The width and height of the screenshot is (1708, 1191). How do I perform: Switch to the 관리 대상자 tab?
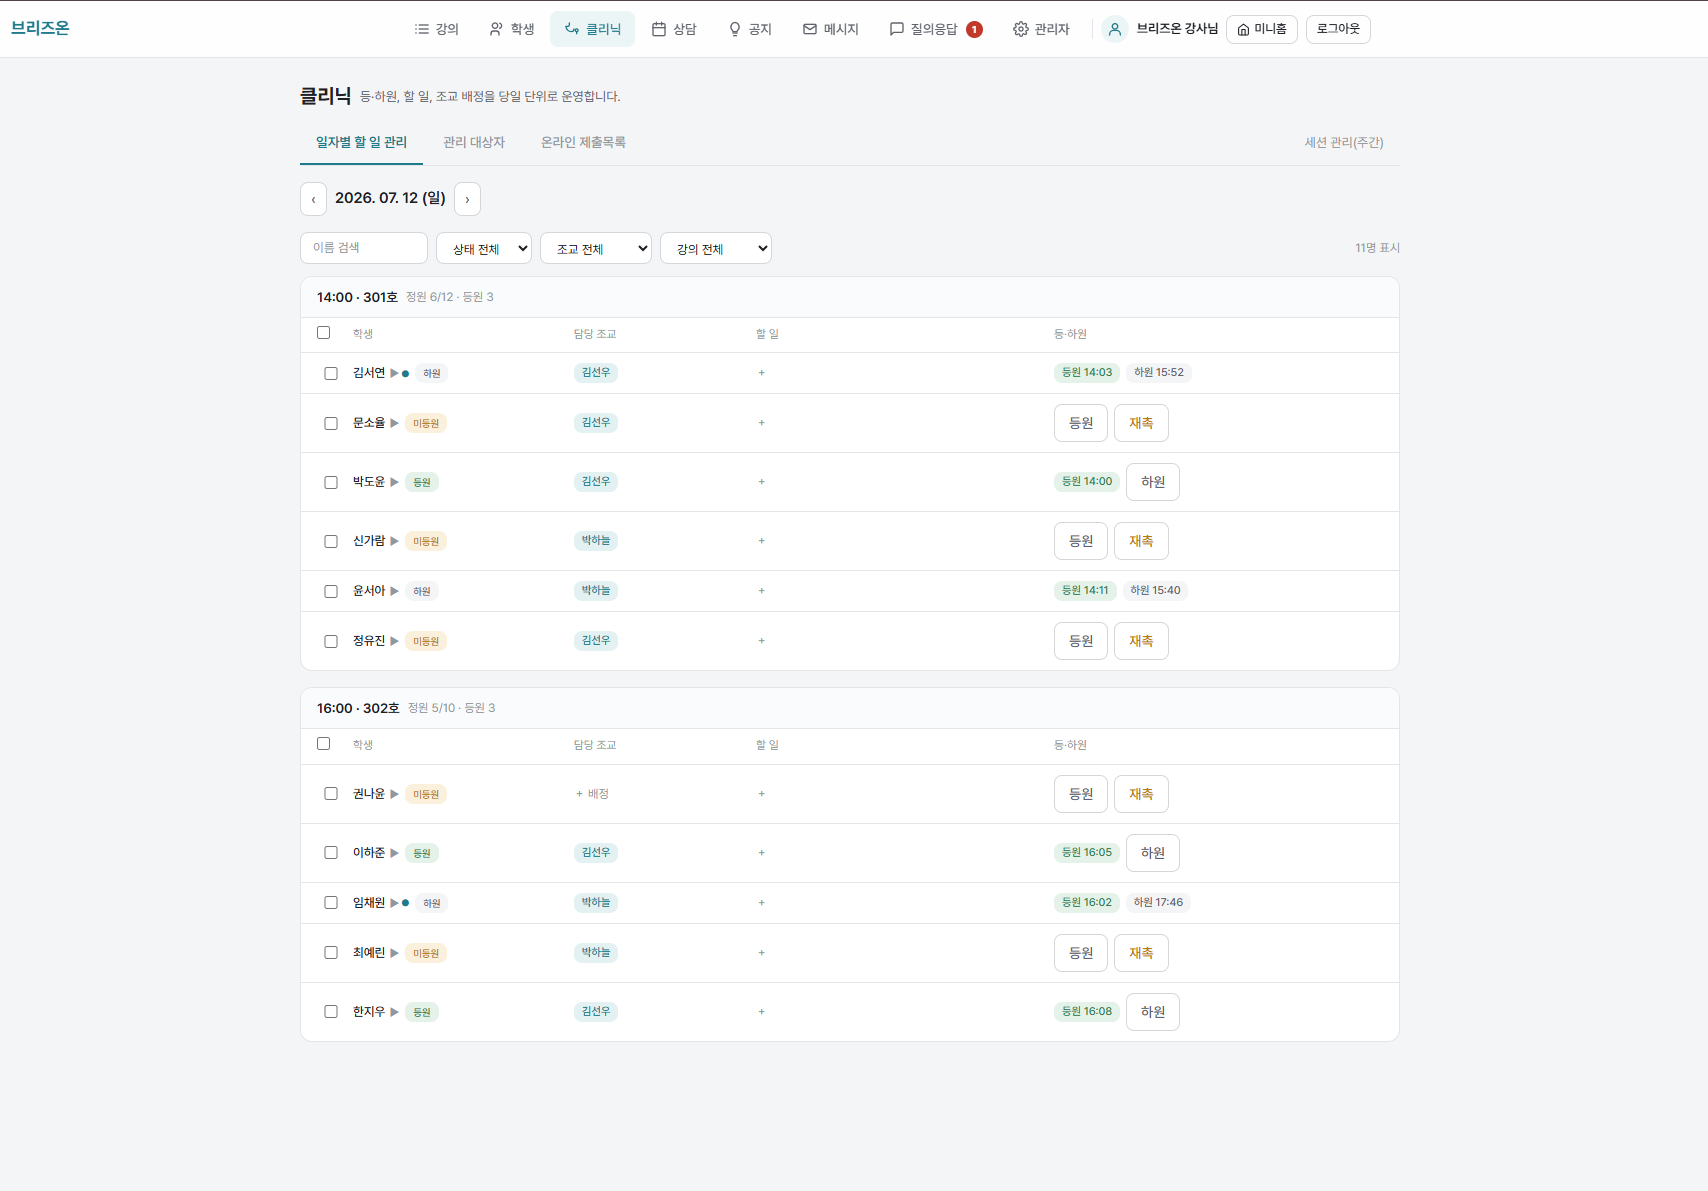pyautogui.click(x=474, y=142)
